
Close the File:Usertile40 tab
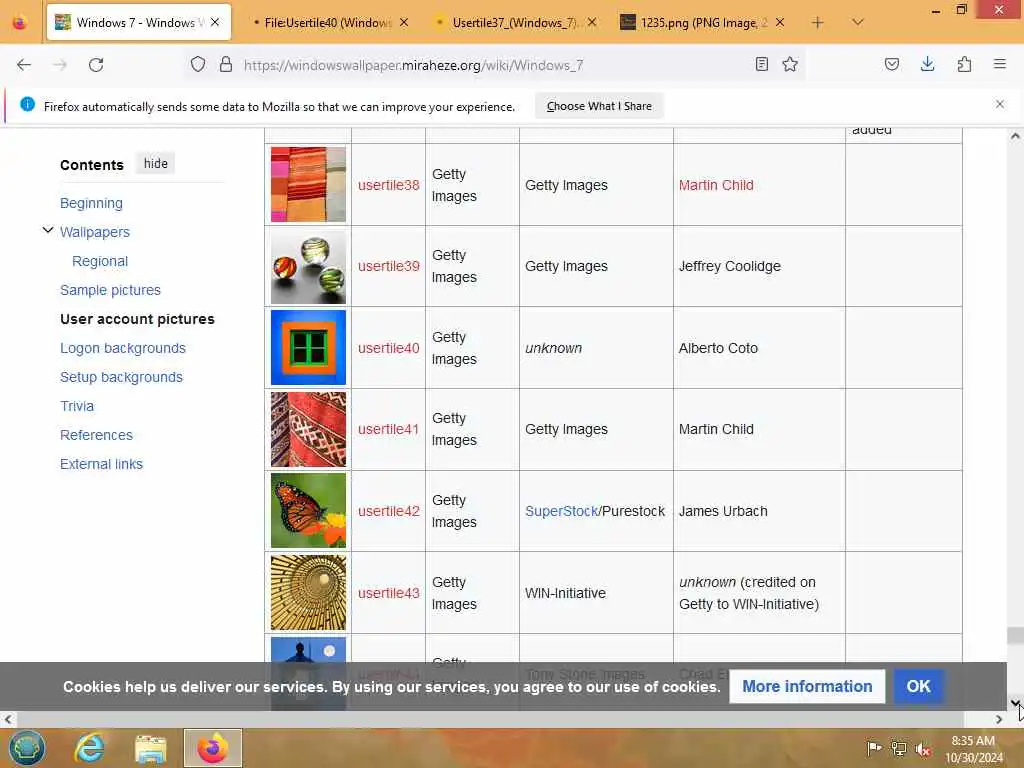(x=404, y=22)
